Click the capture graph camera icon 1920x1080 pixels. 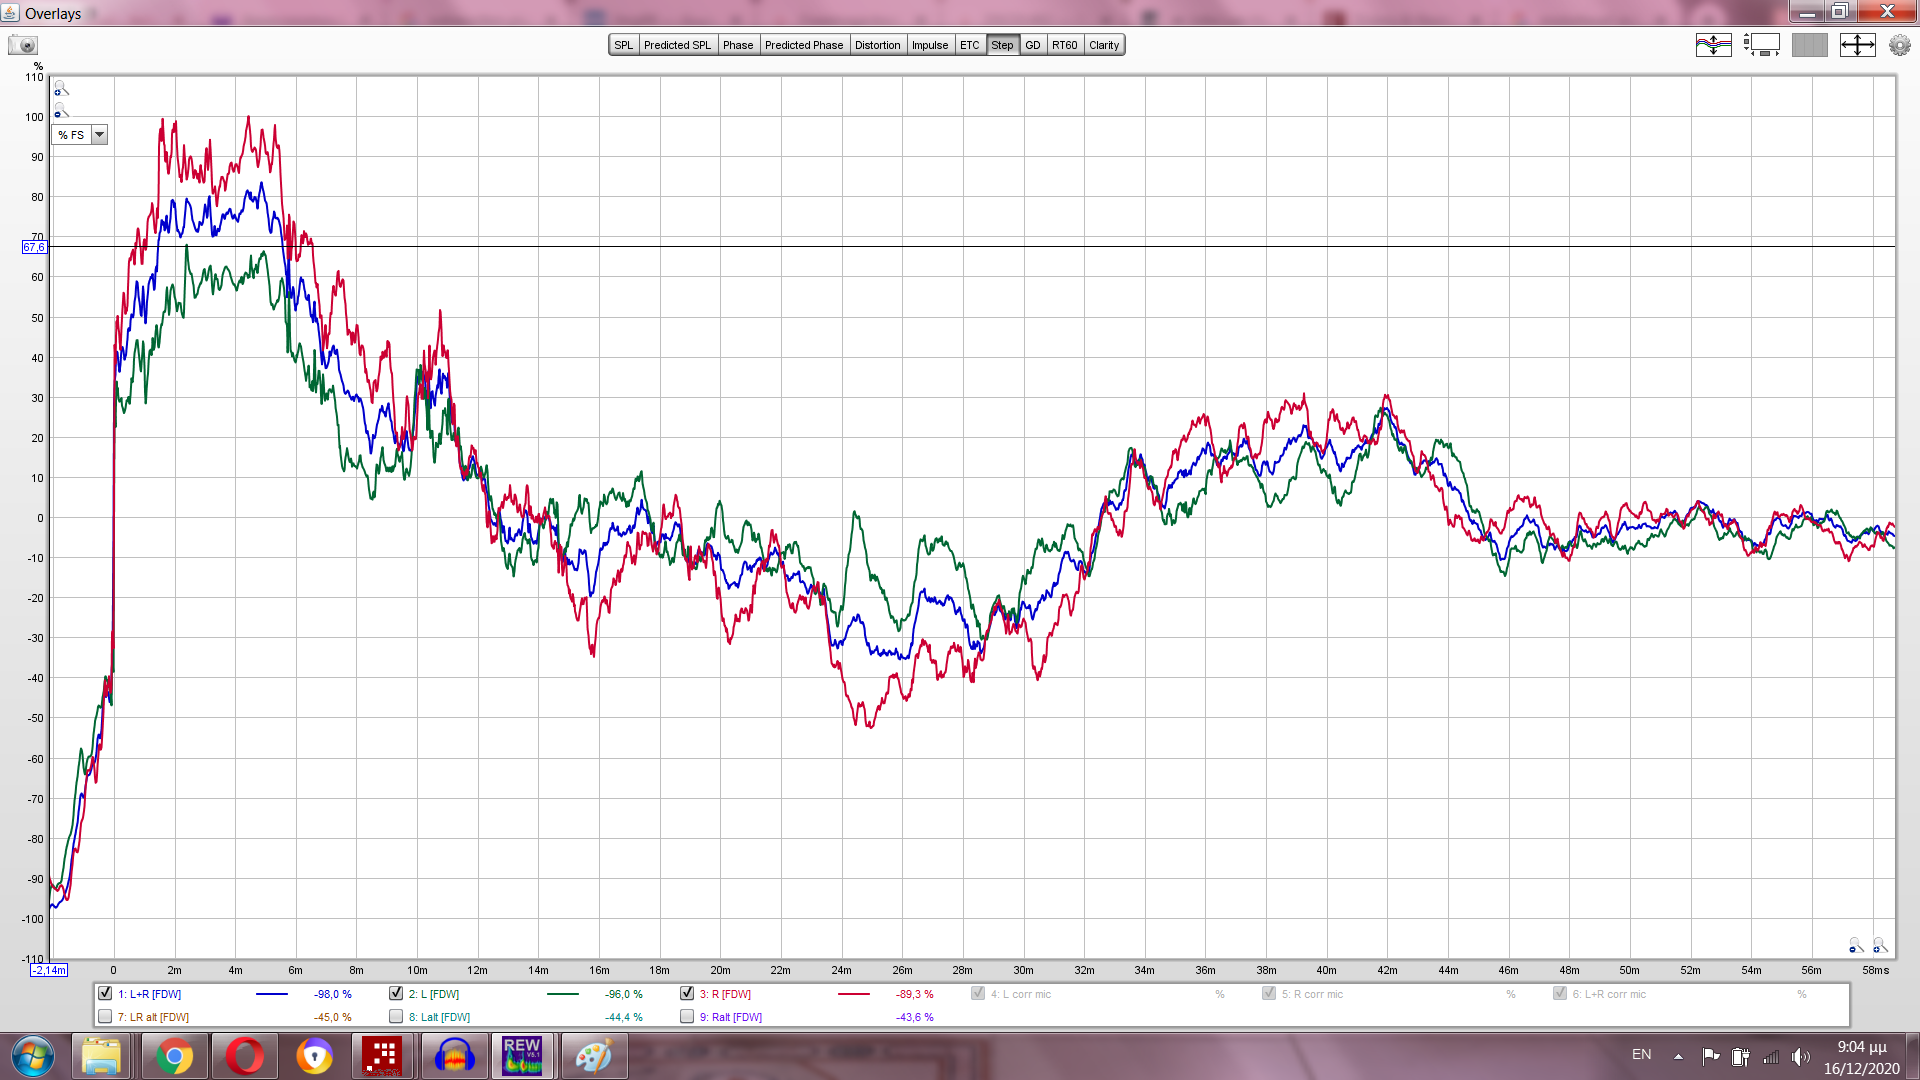tap(22, 45)
